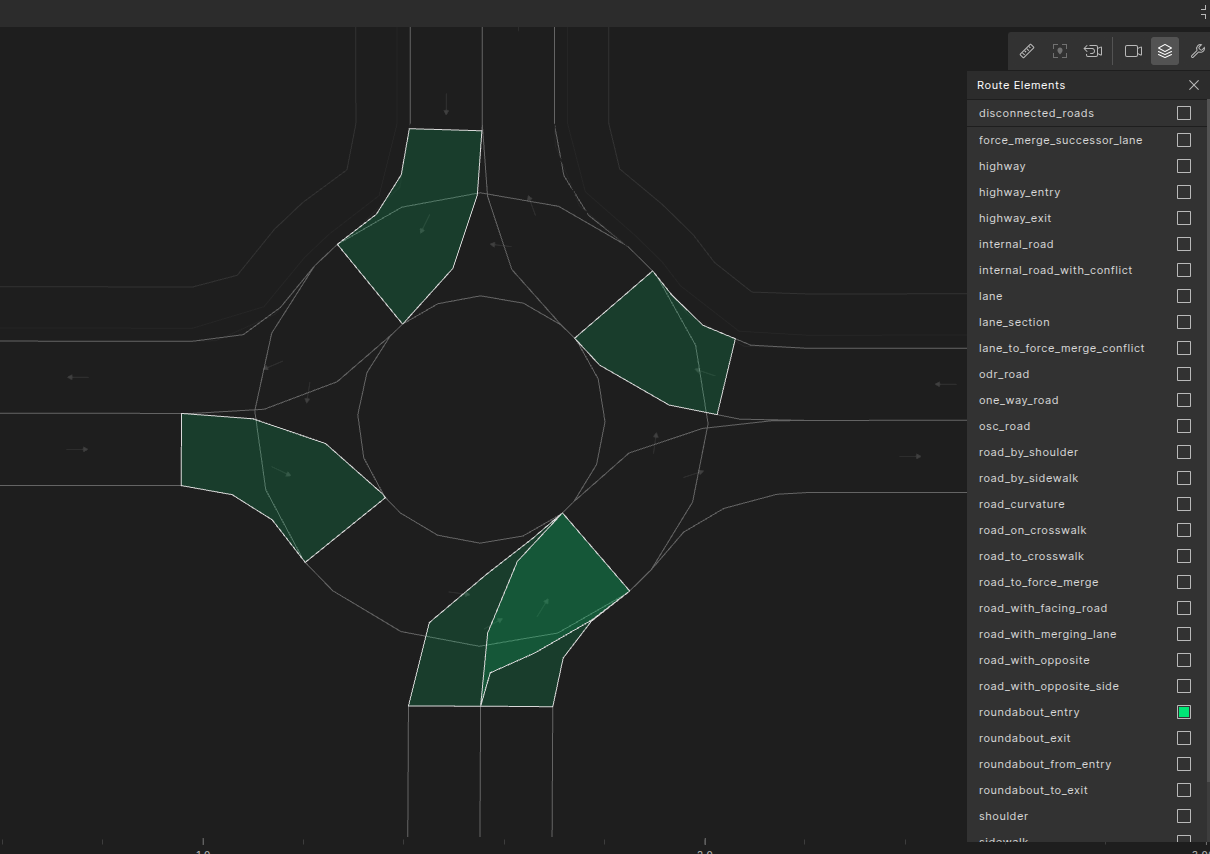Turn on the shoulder layer checkbox
The width and height of the screenshot is (1210, 854).
(x=1184, y=816)
